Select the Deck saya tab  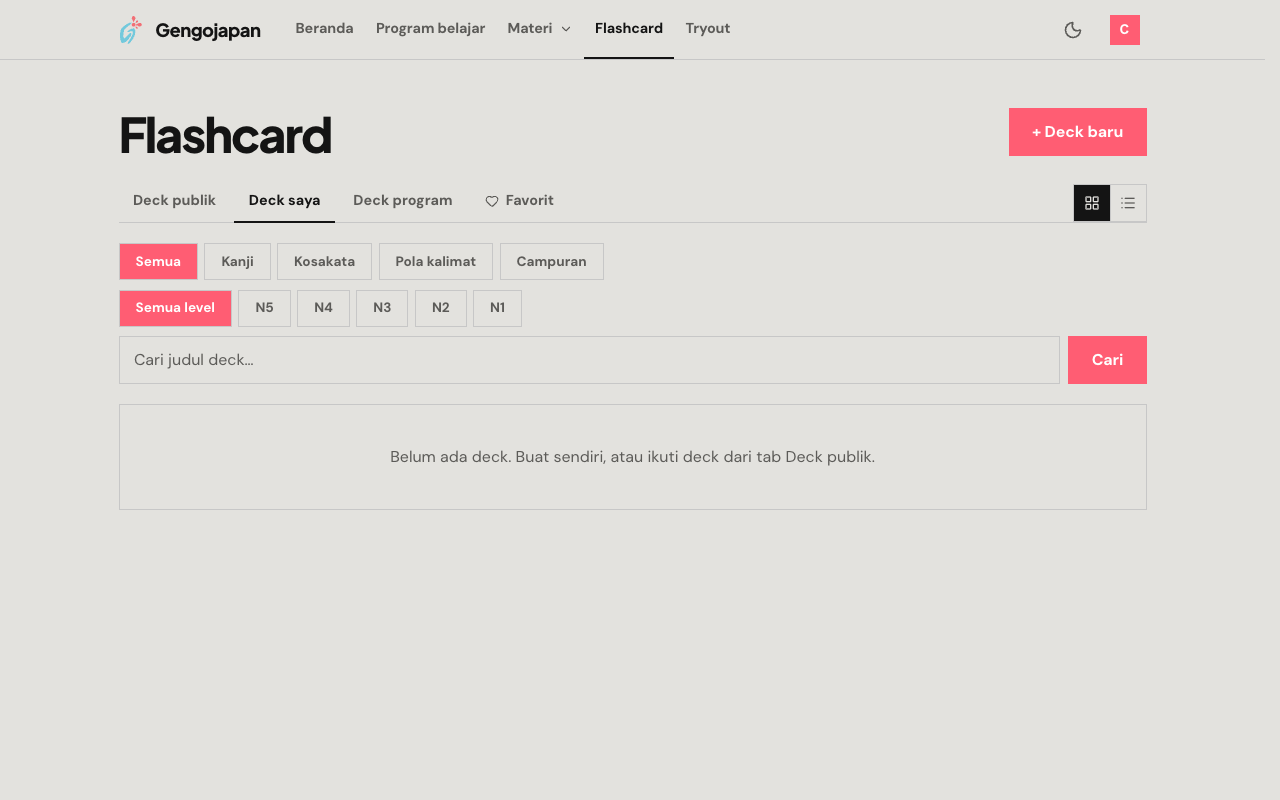pyautogui.click(x=284, y=201)
